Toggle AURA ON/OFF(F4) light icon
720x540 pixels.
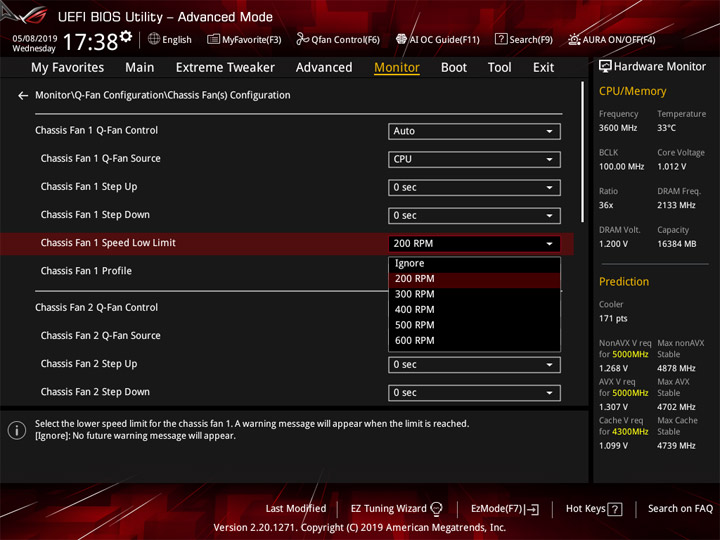click(574, 39)
